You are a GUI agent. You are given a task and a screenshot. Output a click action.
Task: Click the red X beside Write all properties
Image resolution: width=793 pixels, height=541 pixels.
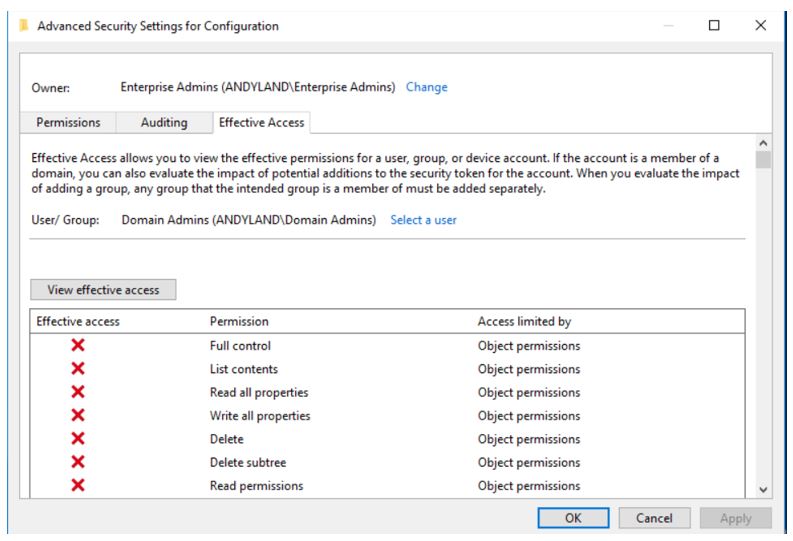coord(78,415)
